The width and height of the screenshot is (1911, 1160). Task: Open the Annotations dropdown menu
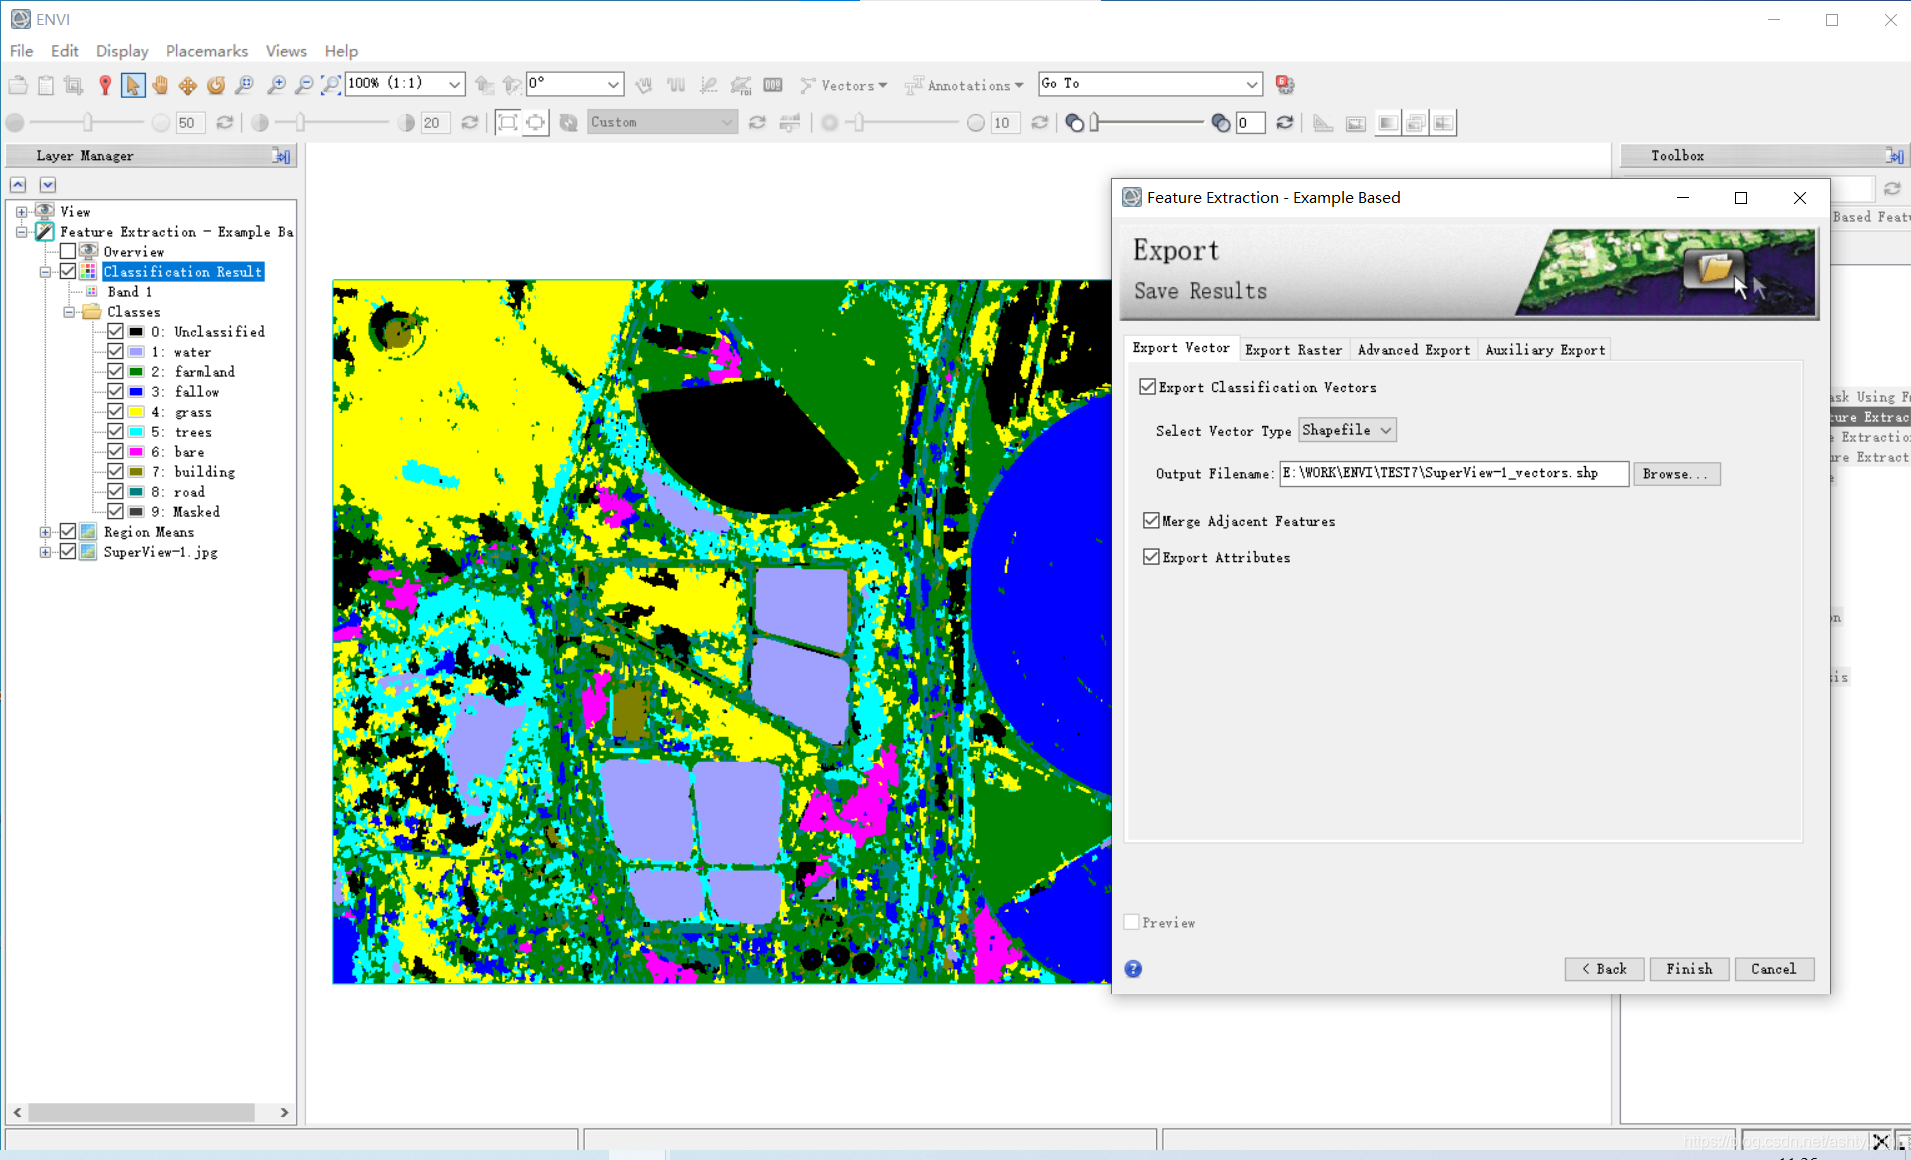(x=964, y=85)
